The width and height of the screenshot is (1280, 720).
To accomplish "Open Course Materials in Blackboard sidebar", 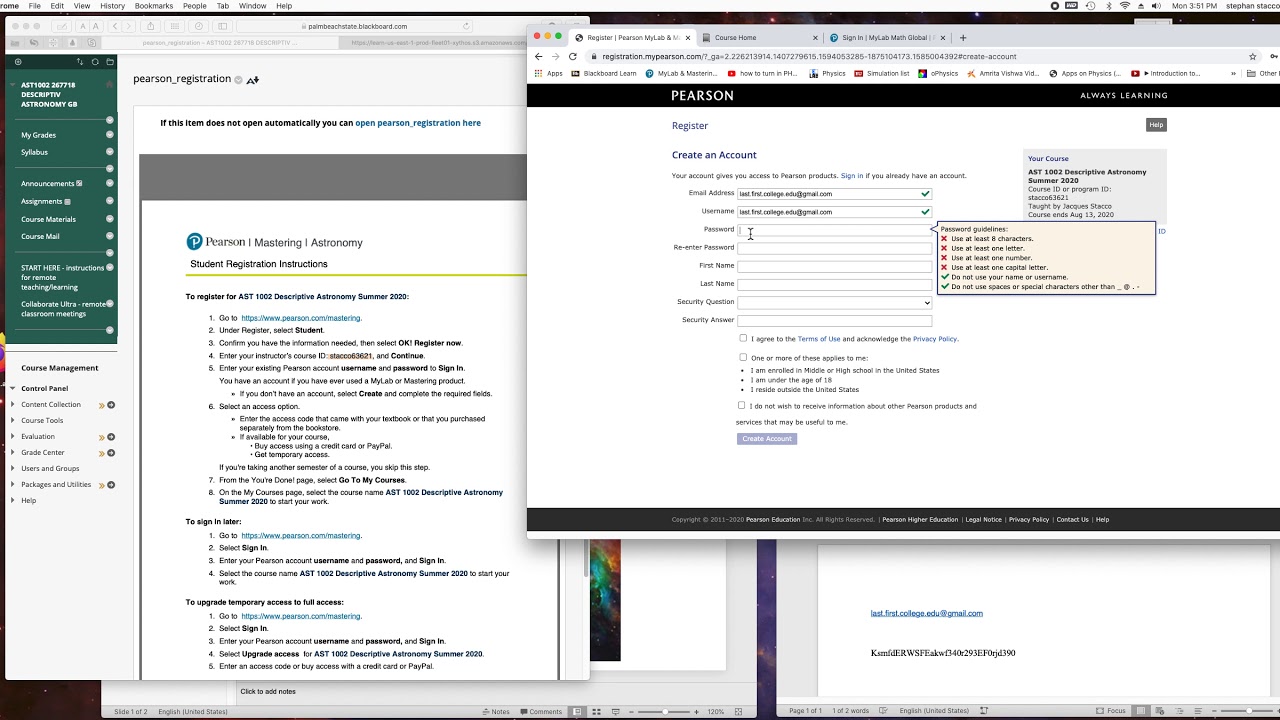I will (x=48, y=219).
